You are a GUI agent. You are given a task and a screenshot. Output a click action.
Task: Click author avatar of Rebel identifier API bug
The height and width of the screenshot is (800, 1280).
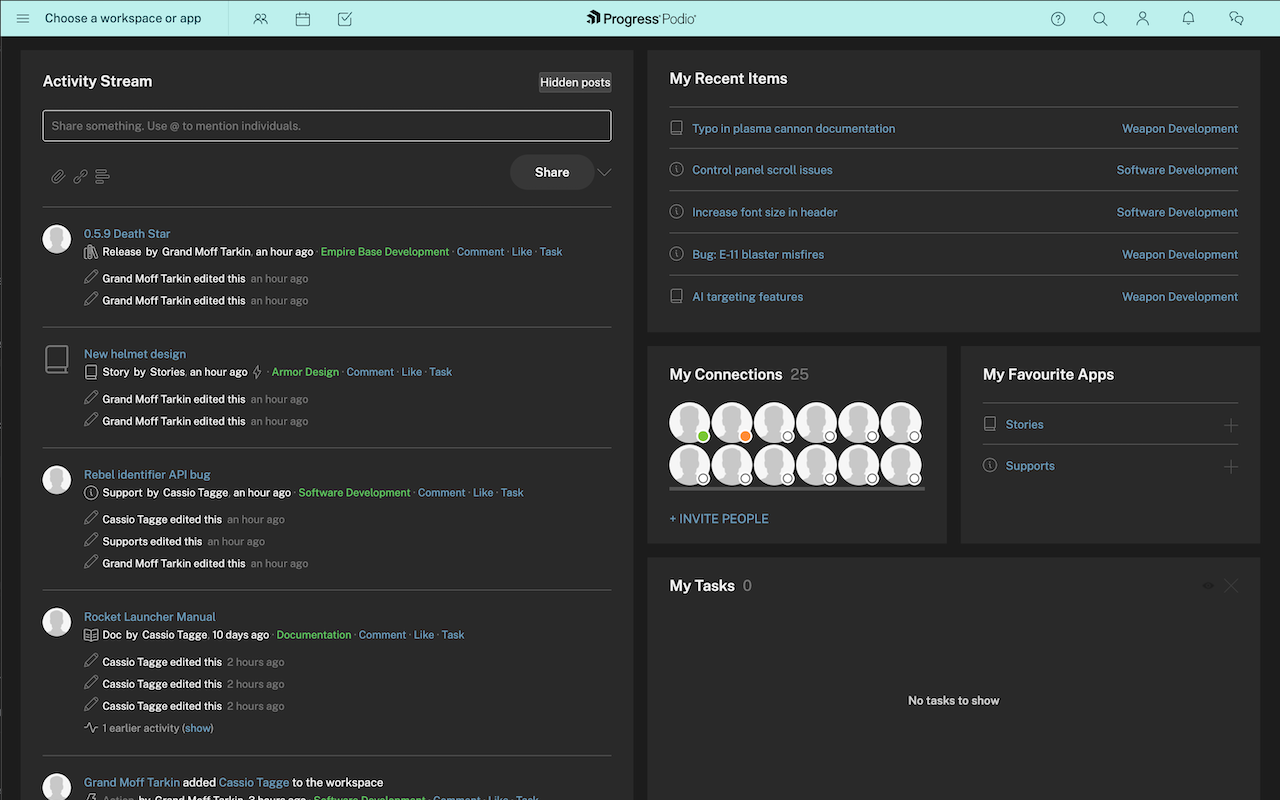[x=57, y=480]
